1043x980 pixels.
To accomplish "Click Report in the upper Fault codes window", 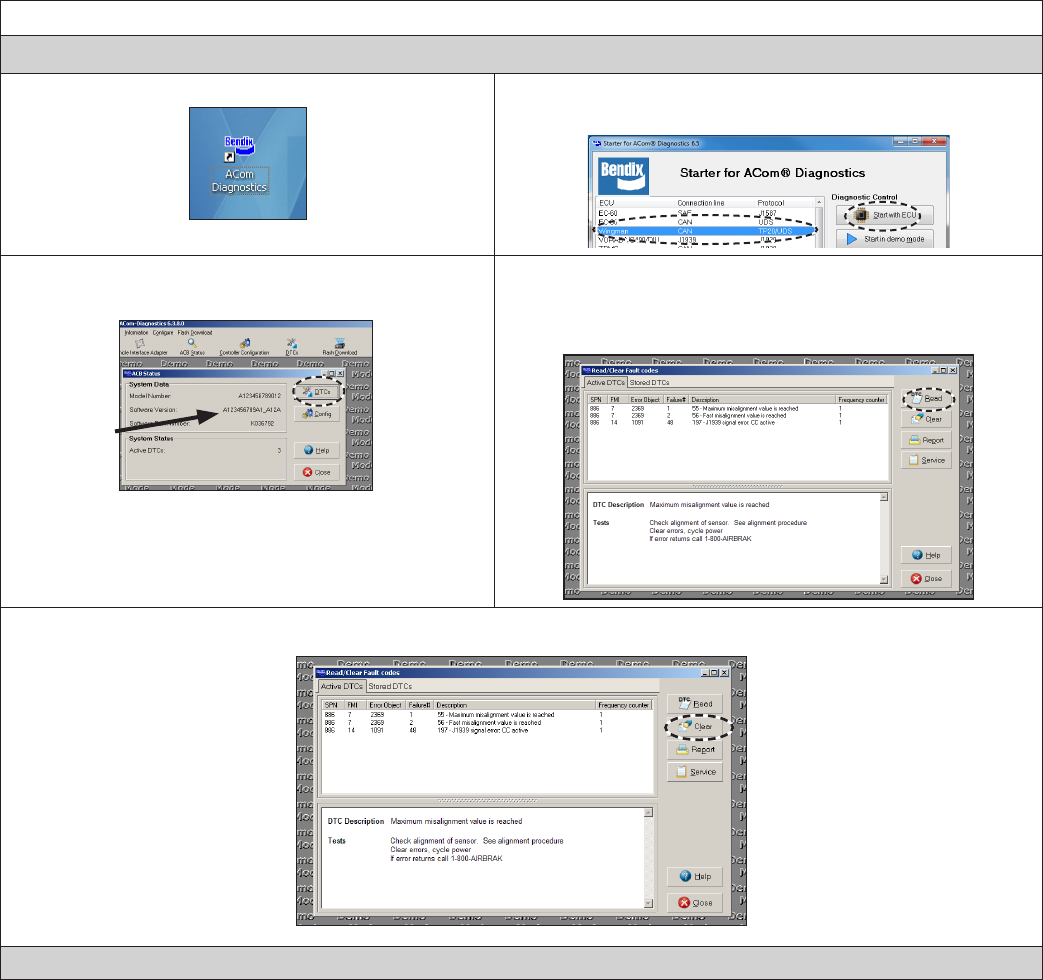I will tap(927, 440).
